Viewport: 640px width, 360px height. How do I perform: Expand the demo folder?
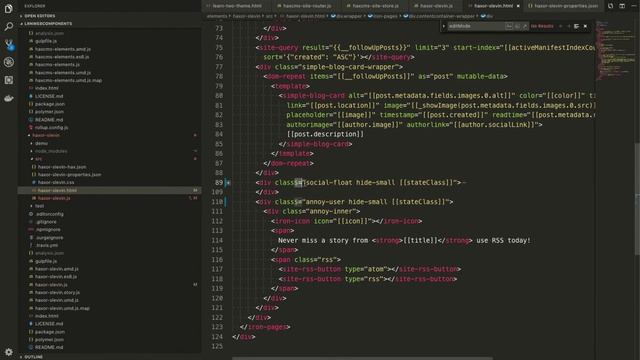[x=41, y=143]
